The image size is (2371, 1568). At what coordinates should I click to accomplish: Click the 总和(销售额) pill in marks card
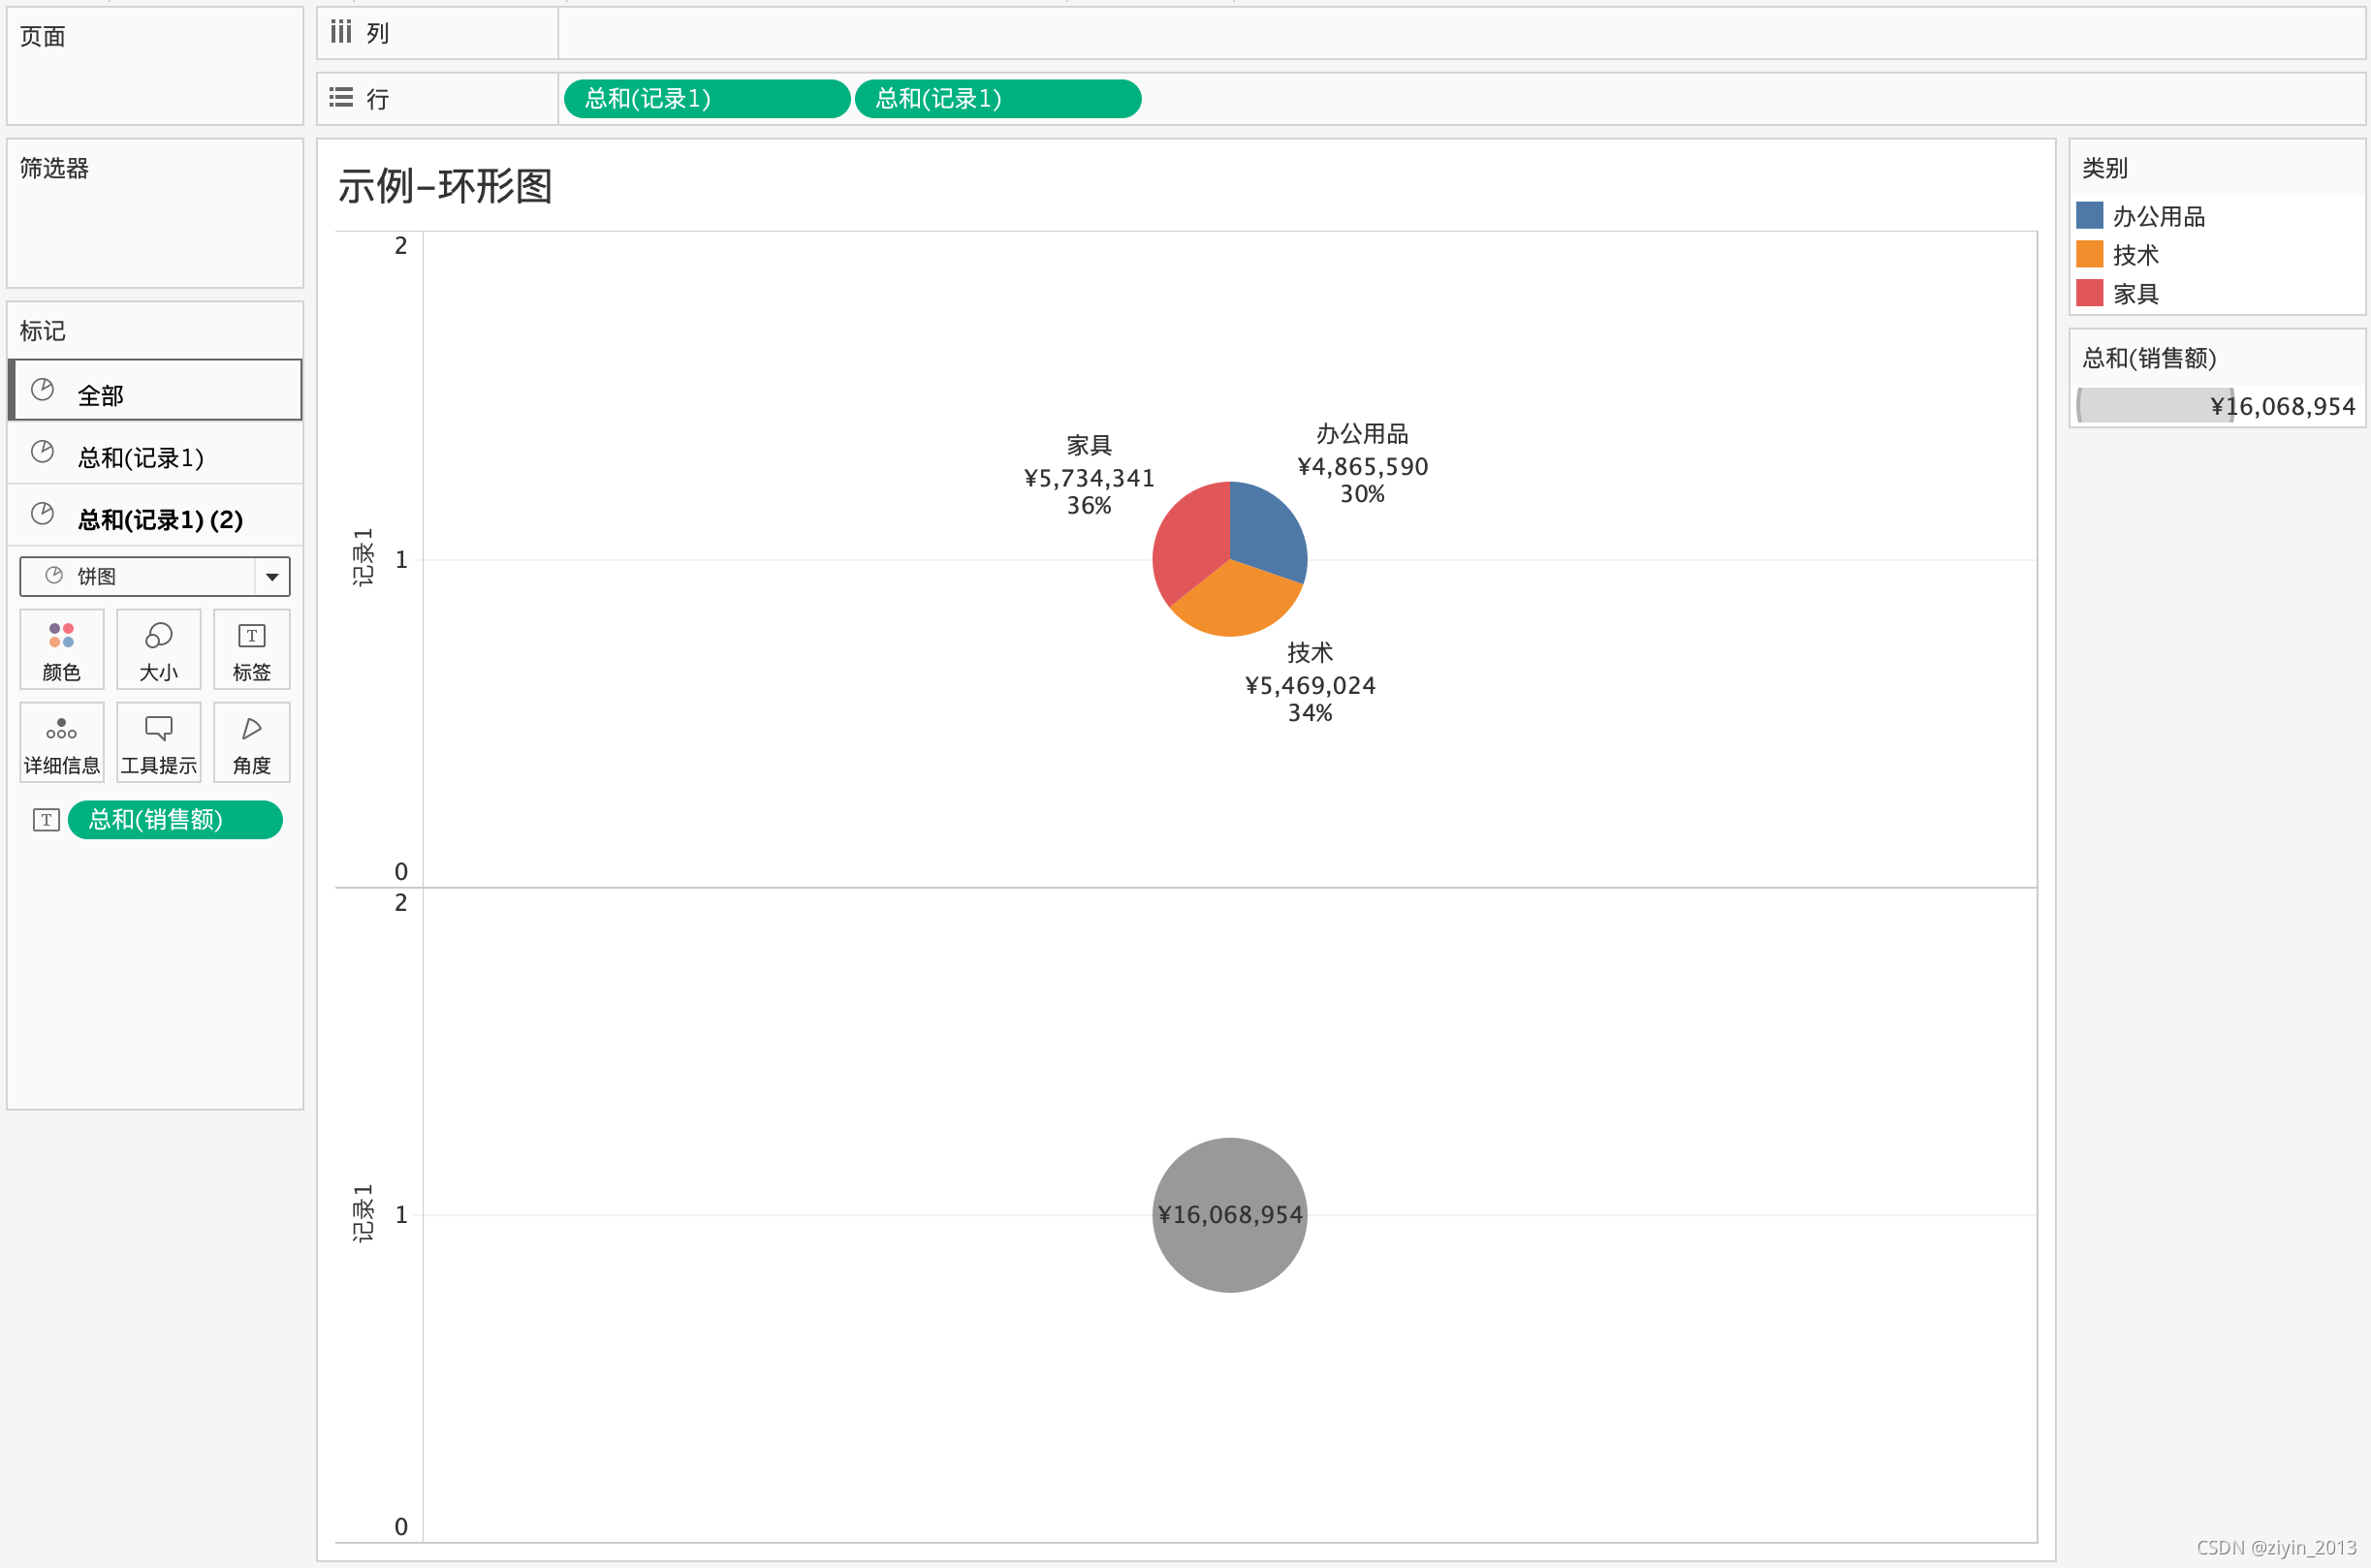click(x=175, y=820)
